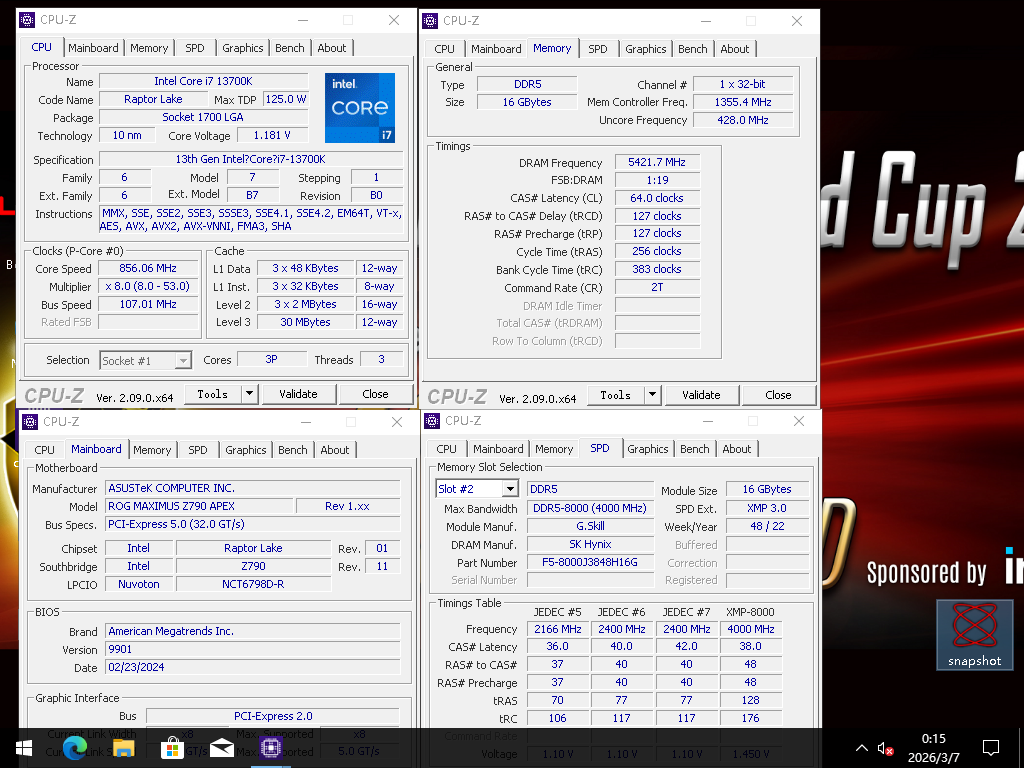Click part number F5-8000J3848H16G
Screen dimensions: 1024x768
[590, 562]
